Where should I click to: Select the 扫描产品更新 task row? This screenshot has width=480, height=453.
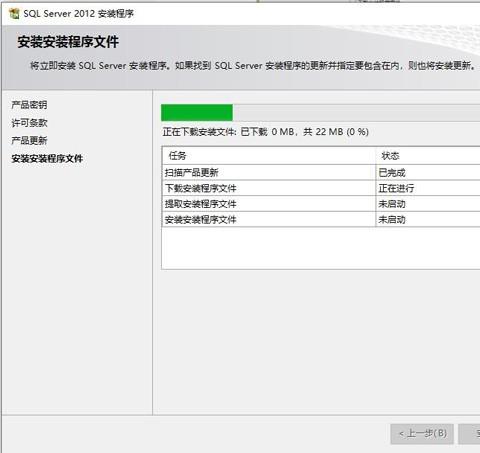click(321, 173)
